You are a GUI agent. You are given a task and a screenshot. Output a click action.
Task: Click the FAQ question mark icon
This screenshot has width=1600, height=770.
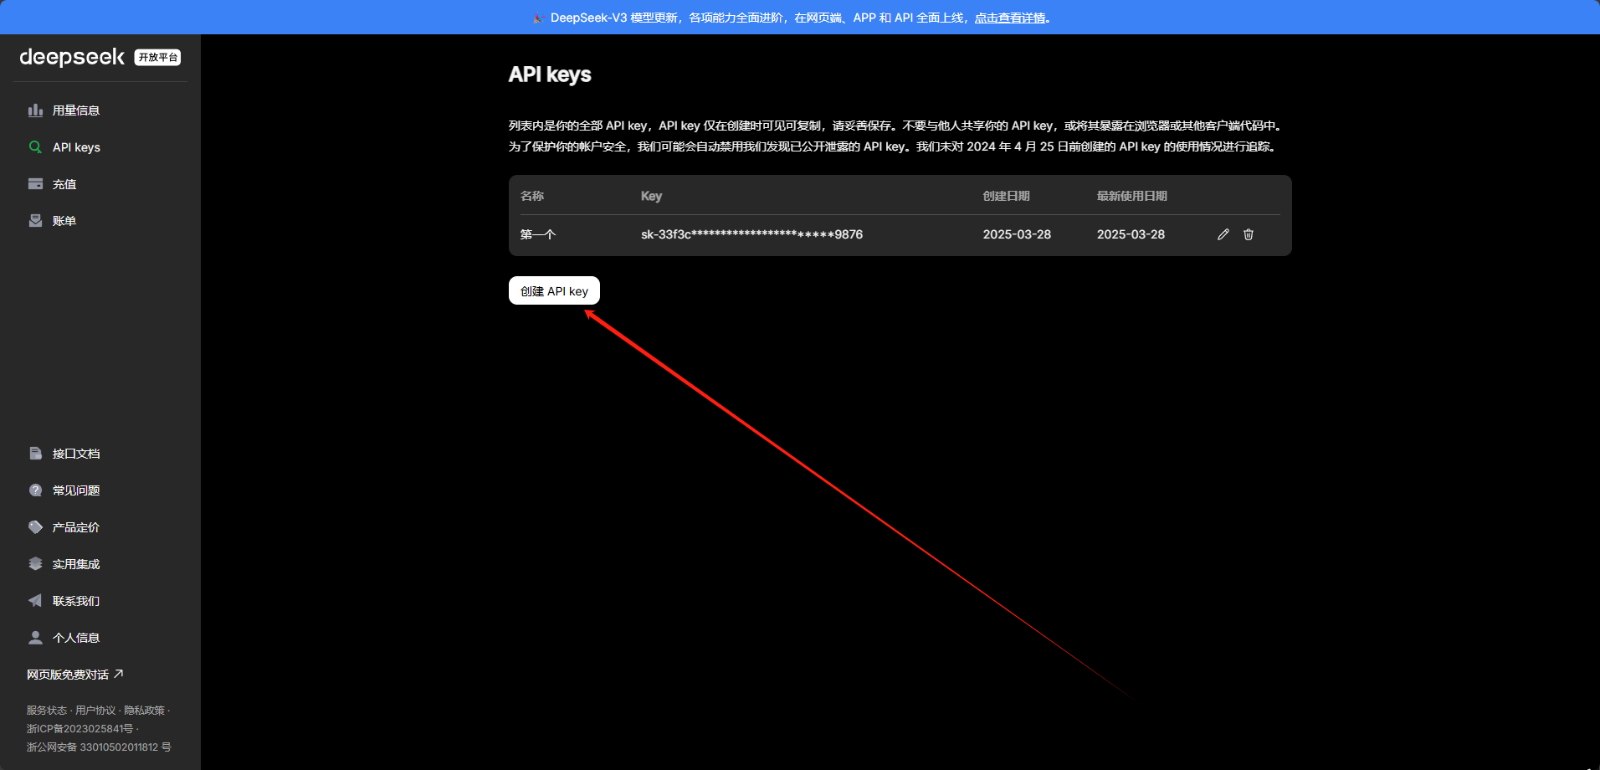point(35,491)
